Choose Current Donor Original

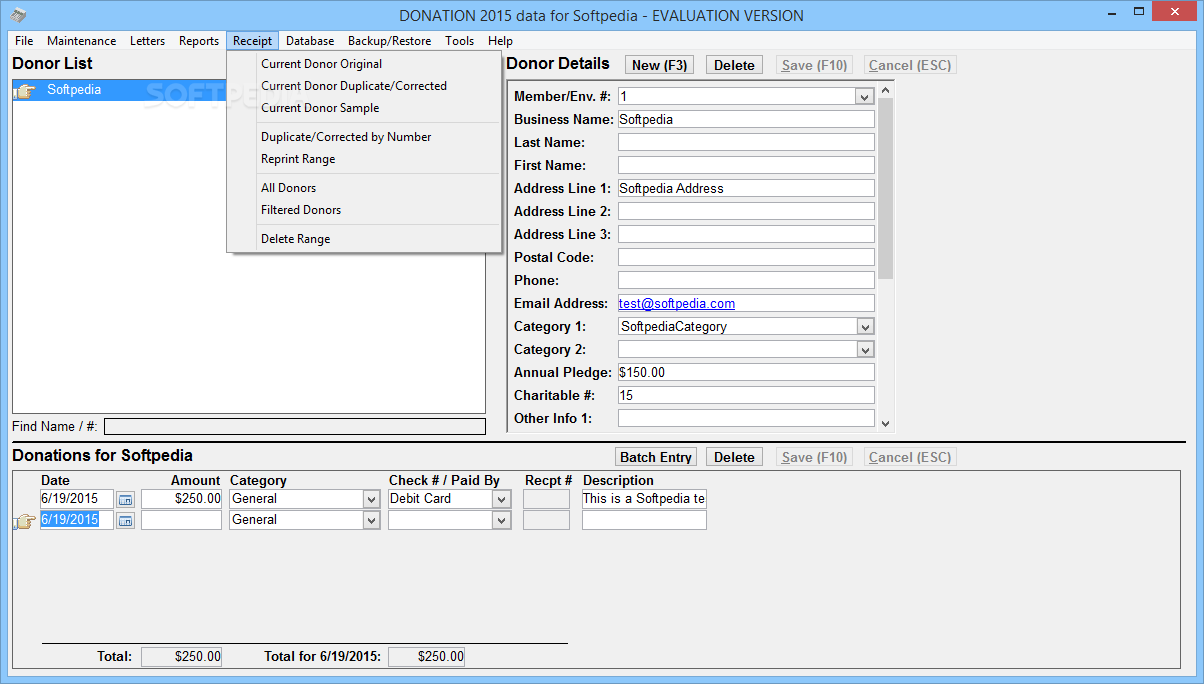tap(364, 64)
